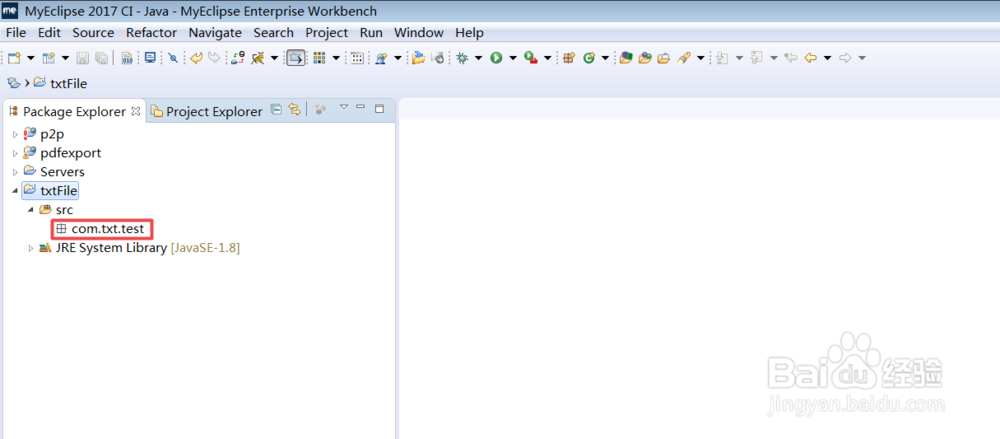
Task: Expand the p2p project
Action: click(15, 135)
